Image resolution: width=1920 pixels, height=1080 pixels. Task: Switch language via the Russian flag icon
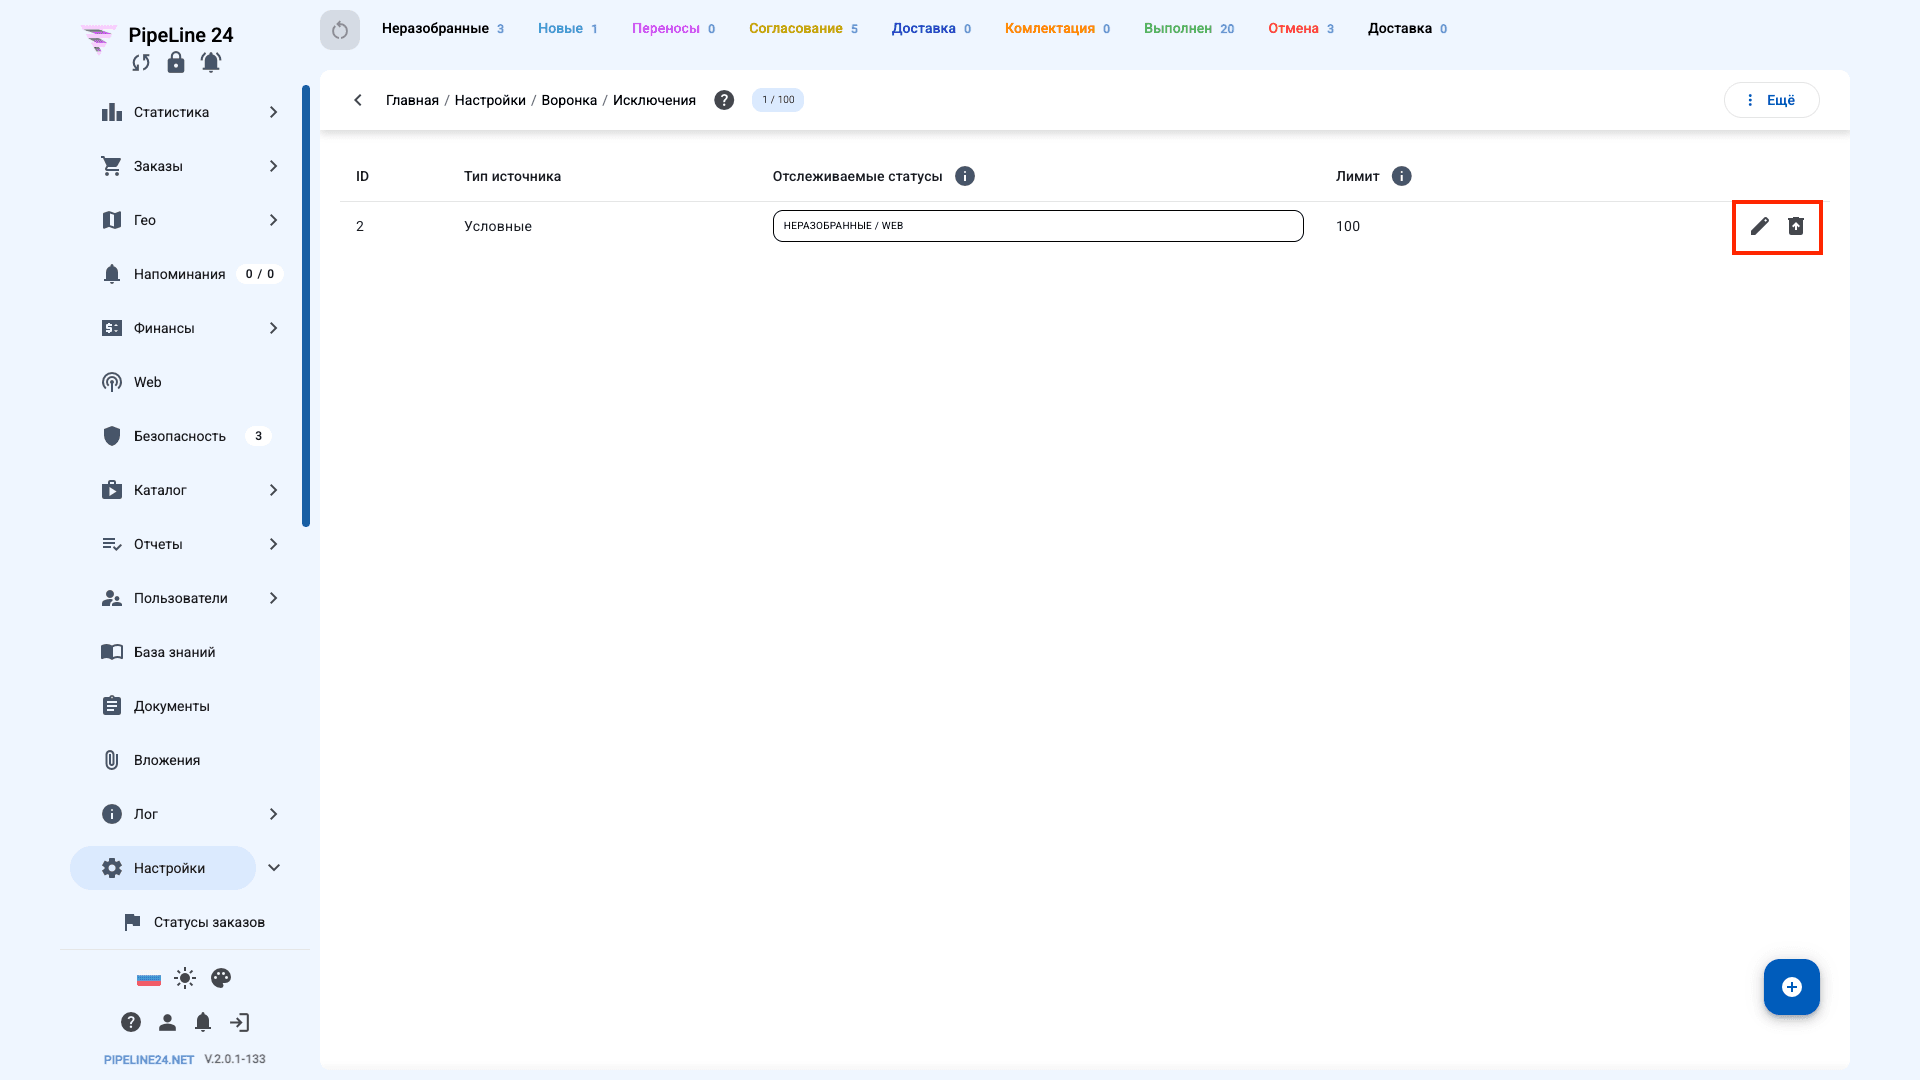(149, 979)
